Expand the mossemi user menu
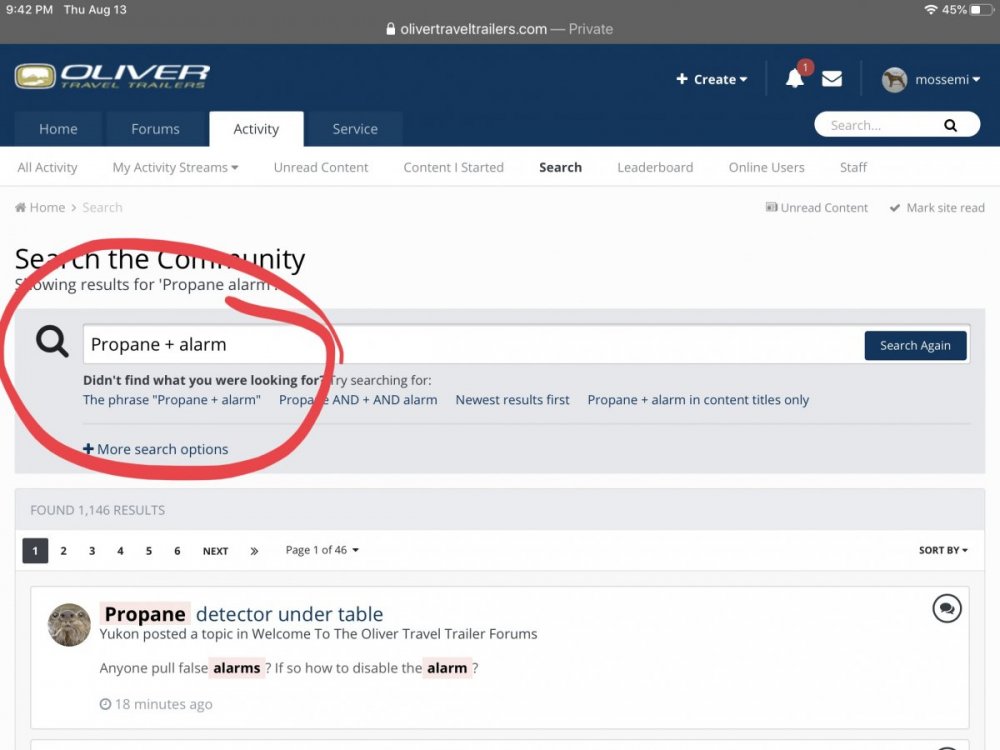Image resolution: width=1000 pixels, height=750 pixels. 931,79
